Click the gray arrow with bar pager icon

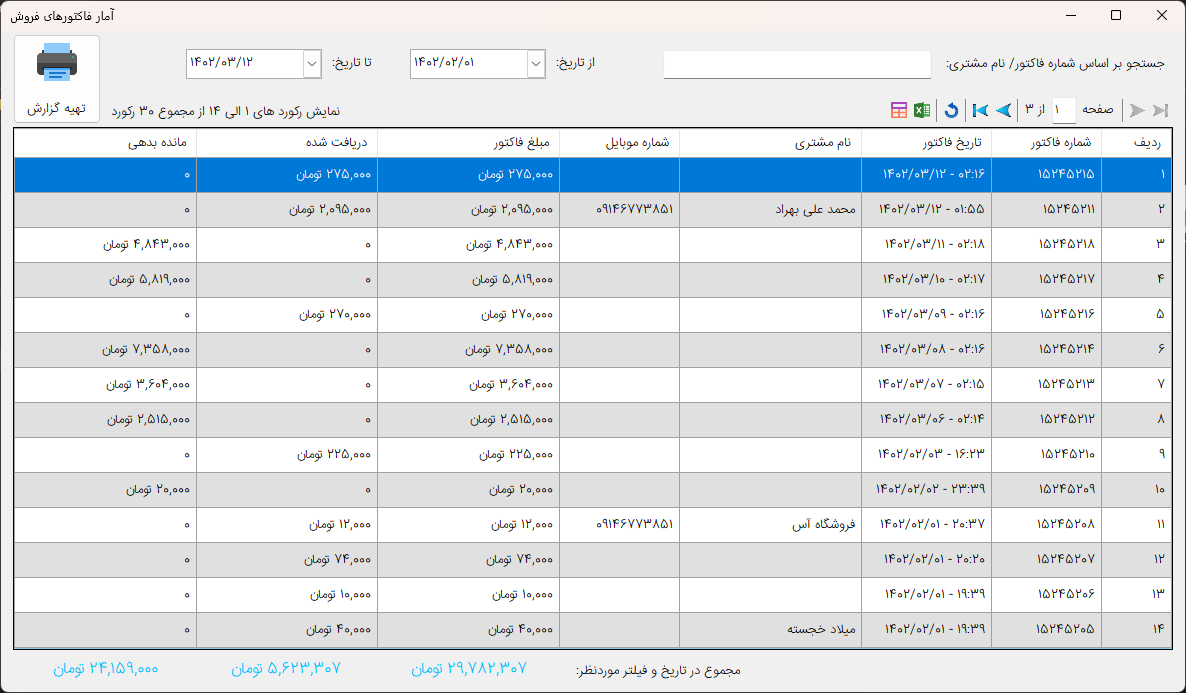[x=1160, y=110]
